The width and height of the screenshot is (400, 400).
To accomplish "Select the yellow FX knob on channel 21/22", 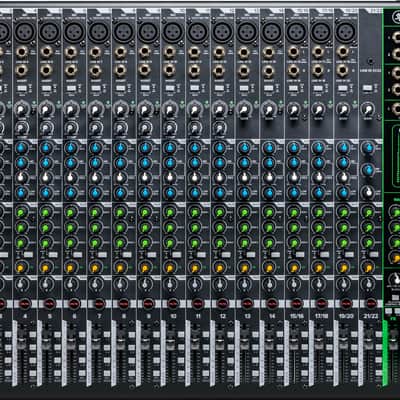I will (368, 268).
